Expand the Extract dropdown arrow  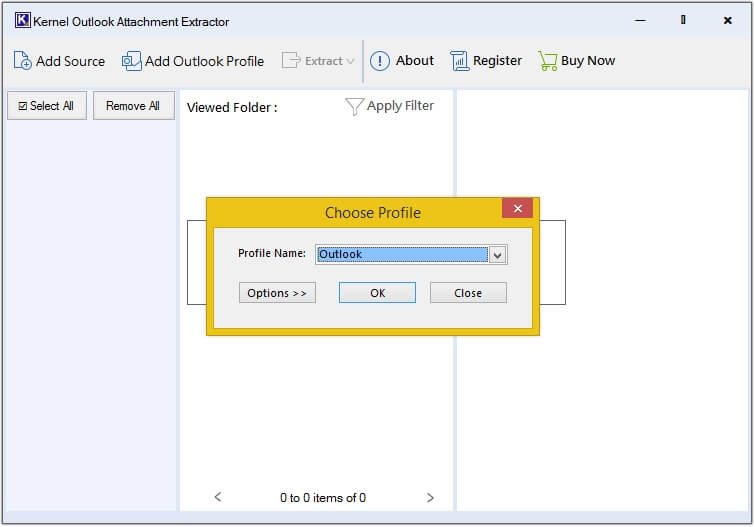tap(351, 61)
